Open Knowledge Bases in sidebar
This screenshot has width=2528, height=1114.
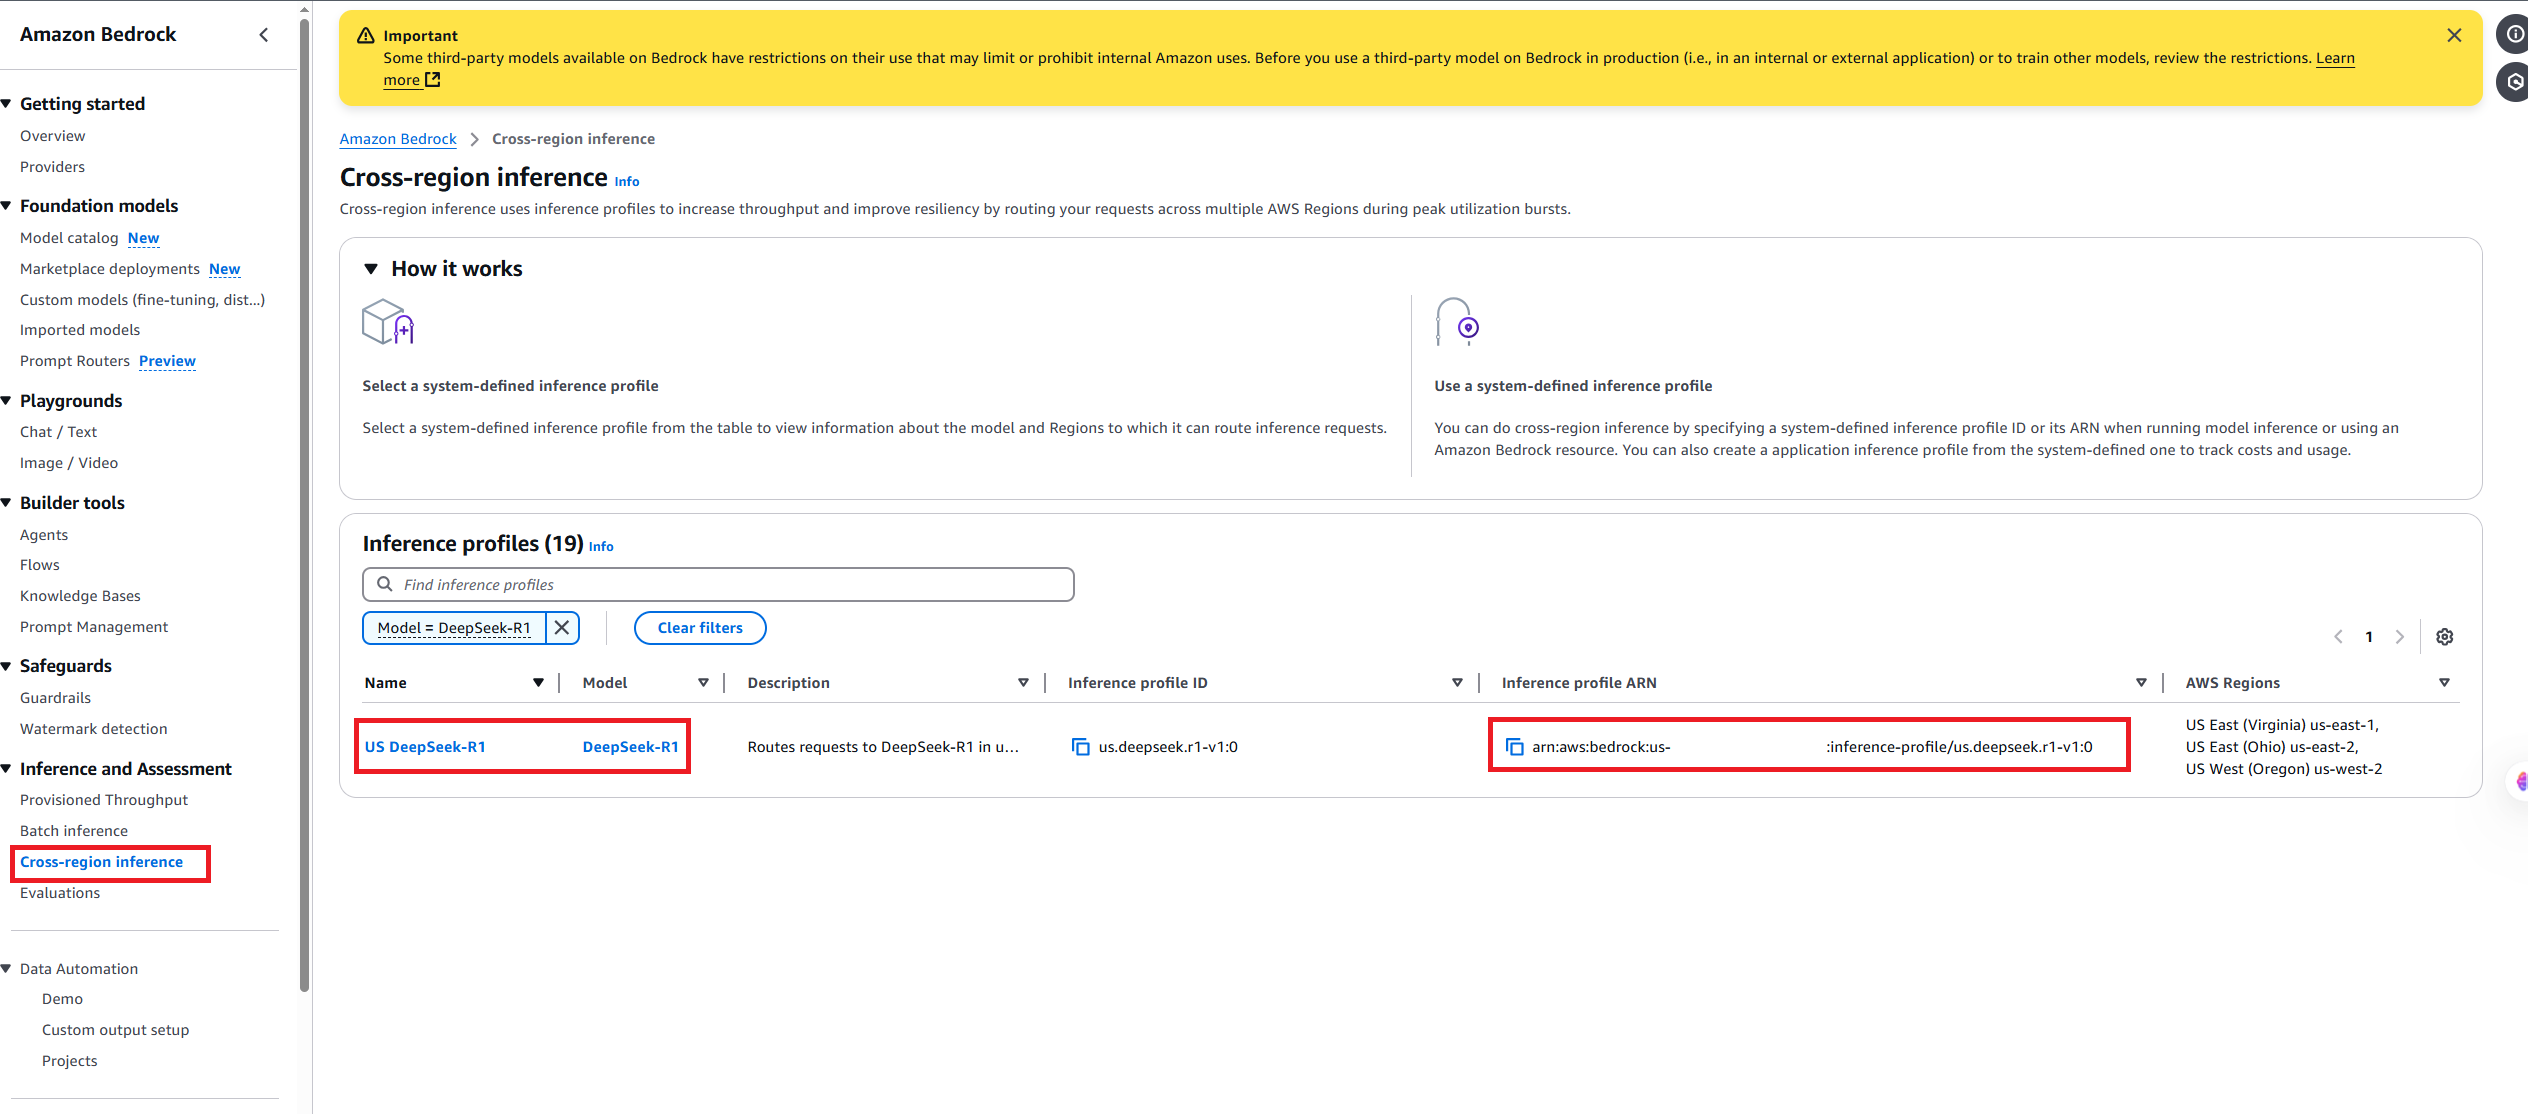[x=80, y=596]
